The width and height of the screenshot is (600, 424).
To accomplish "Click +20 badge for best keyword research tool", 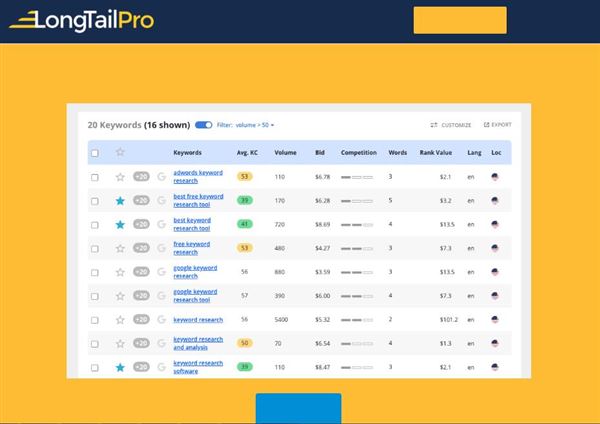I will 141,224.
